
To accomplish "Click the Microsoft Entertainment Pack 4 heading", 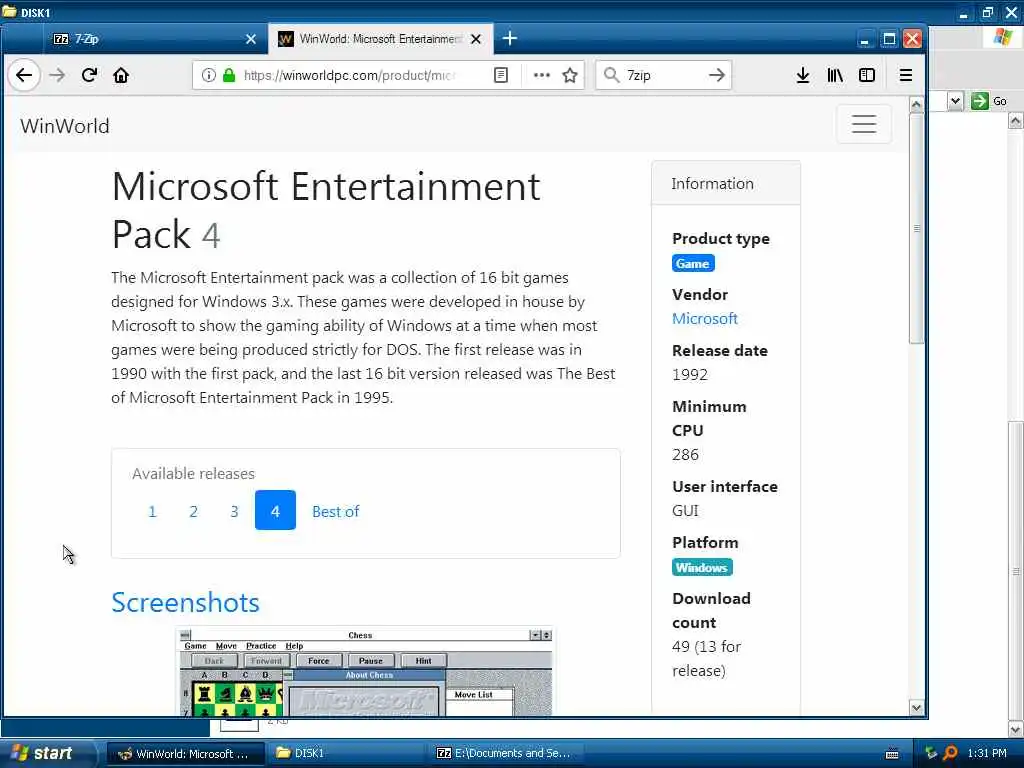I will [x=326, y=210].
